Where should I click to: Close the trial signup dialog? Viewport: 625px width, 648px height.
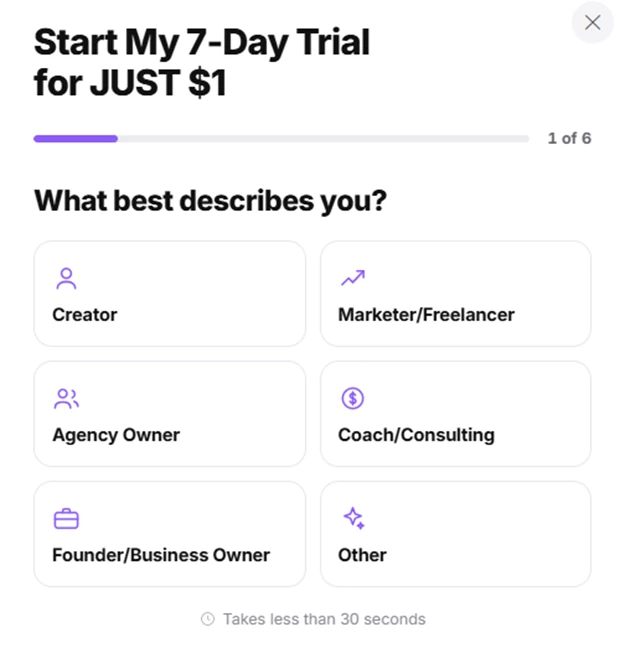(x=592, y=22)
